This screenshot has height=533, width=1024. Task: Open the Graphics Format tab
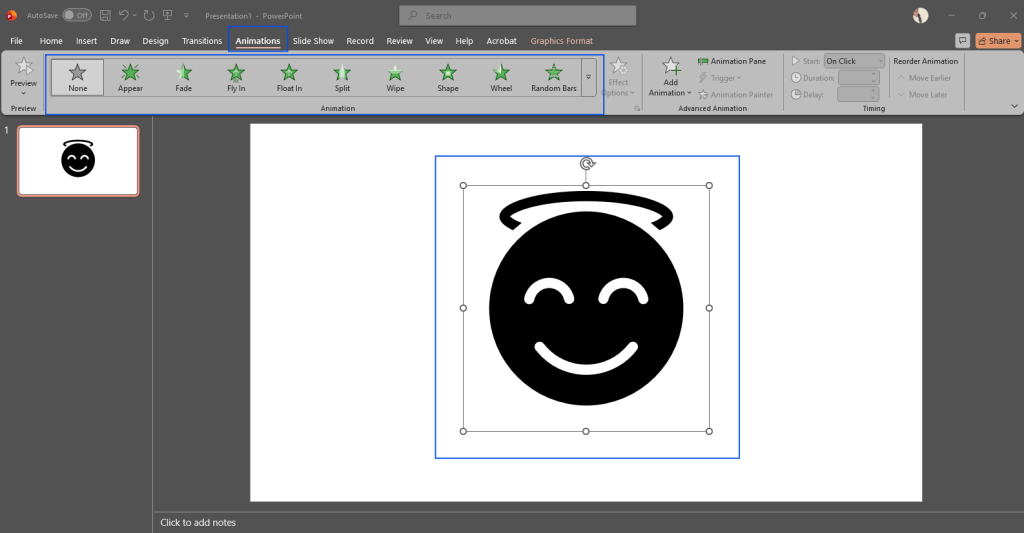tap(561, 41)
